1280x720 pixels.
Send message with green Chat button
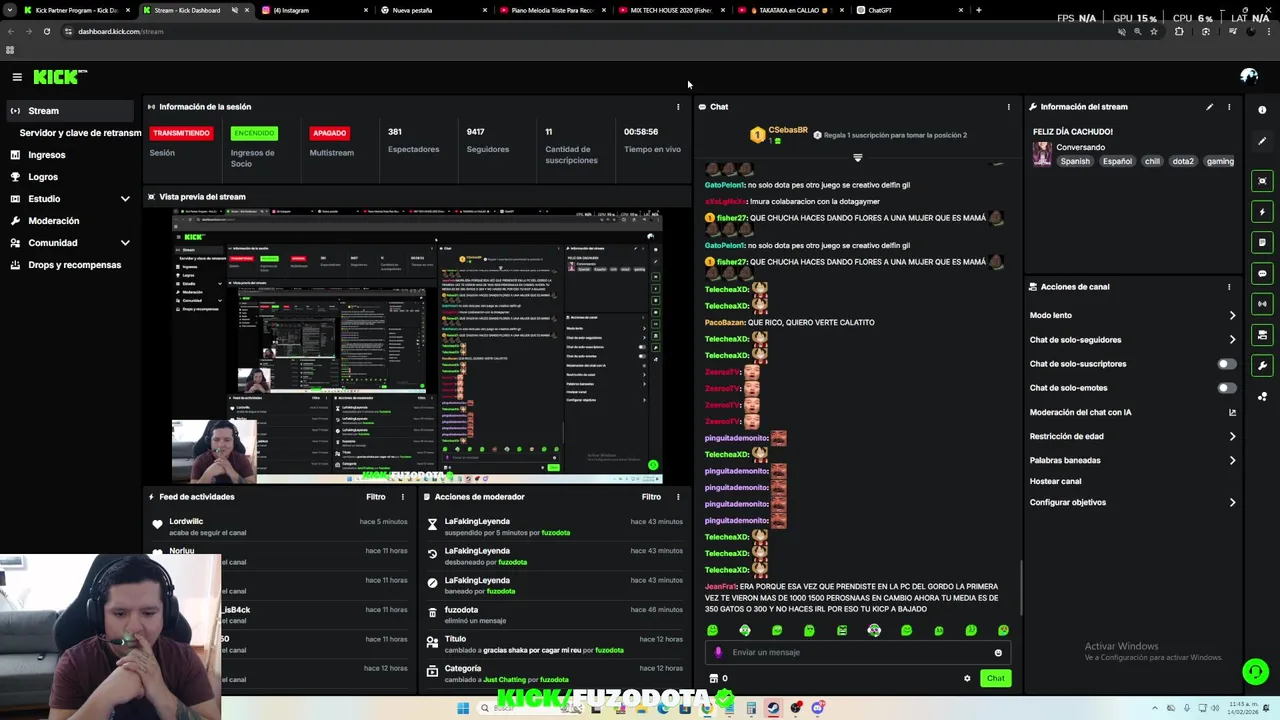[x=995, y=679]
